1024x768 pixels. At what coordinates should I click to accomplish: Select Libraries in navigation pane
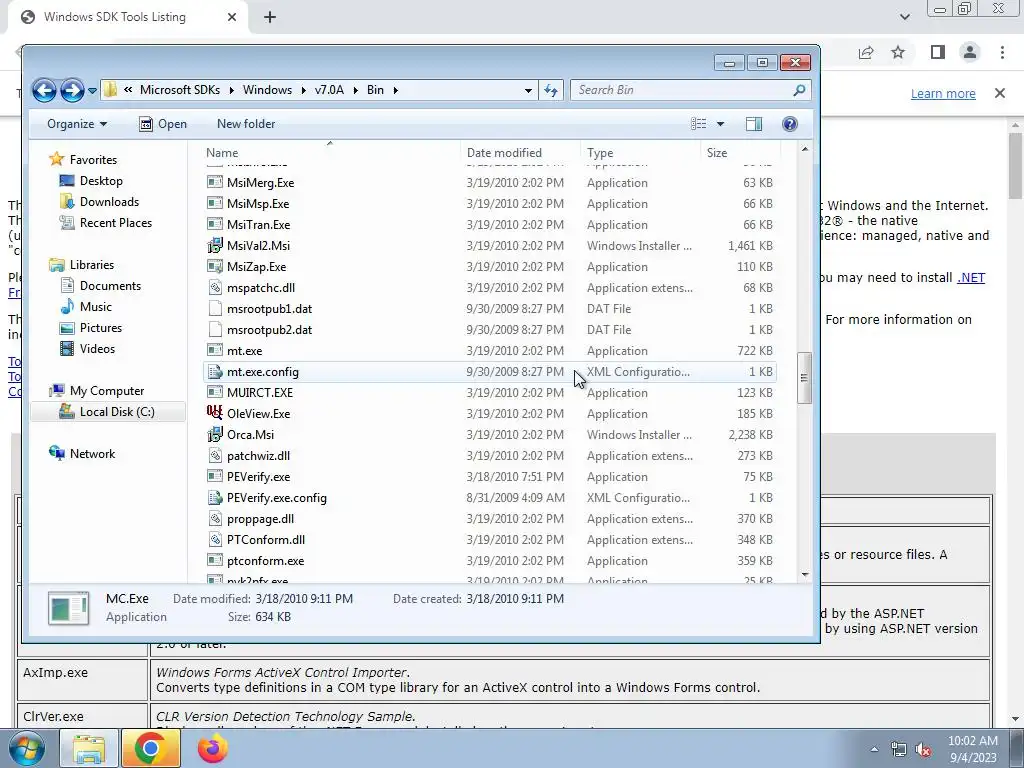coord(91,264)
